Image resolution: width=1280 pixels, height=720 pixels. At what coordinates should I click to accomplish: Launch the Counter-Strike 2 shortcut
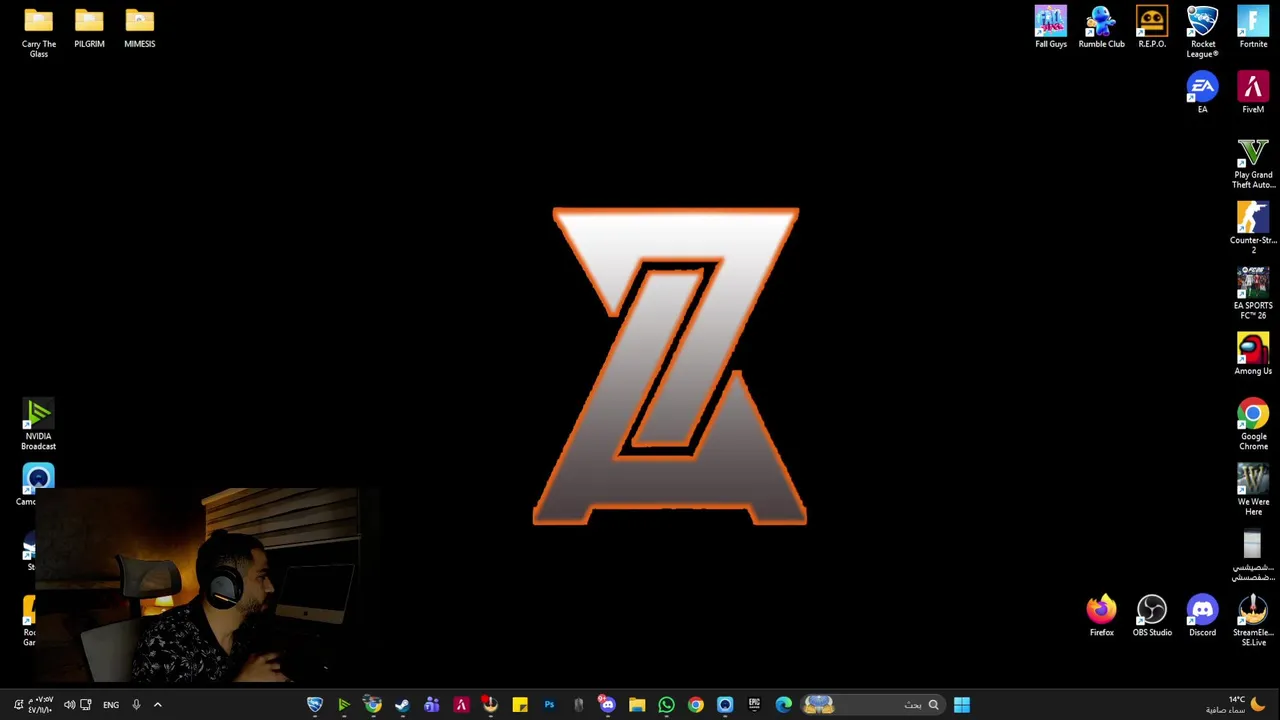coord(1253,229)
